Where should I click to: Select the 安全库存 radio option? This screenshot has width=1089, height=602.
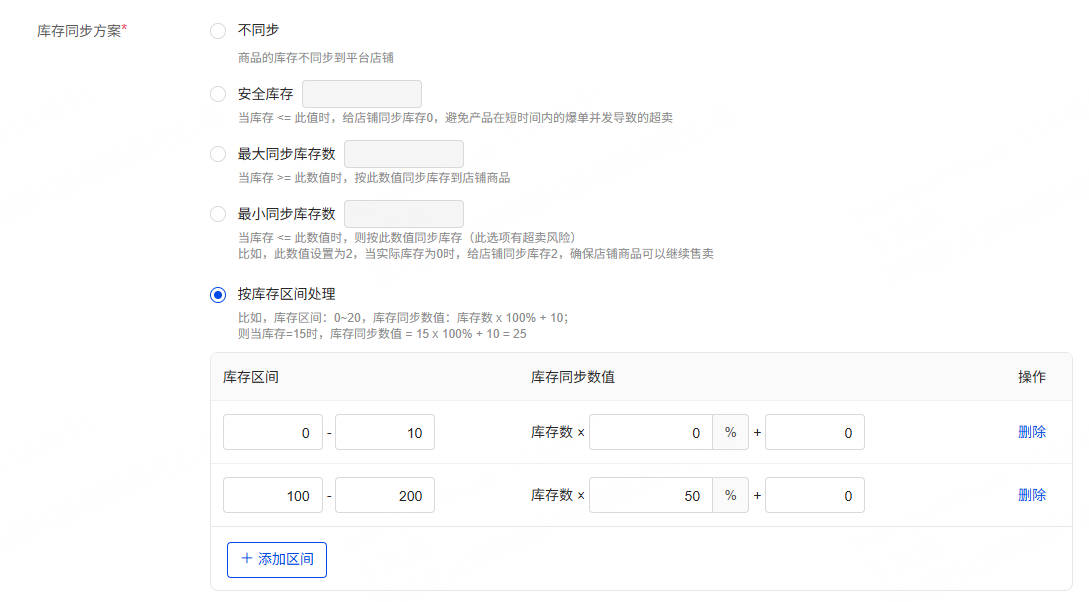coord(218,94)
